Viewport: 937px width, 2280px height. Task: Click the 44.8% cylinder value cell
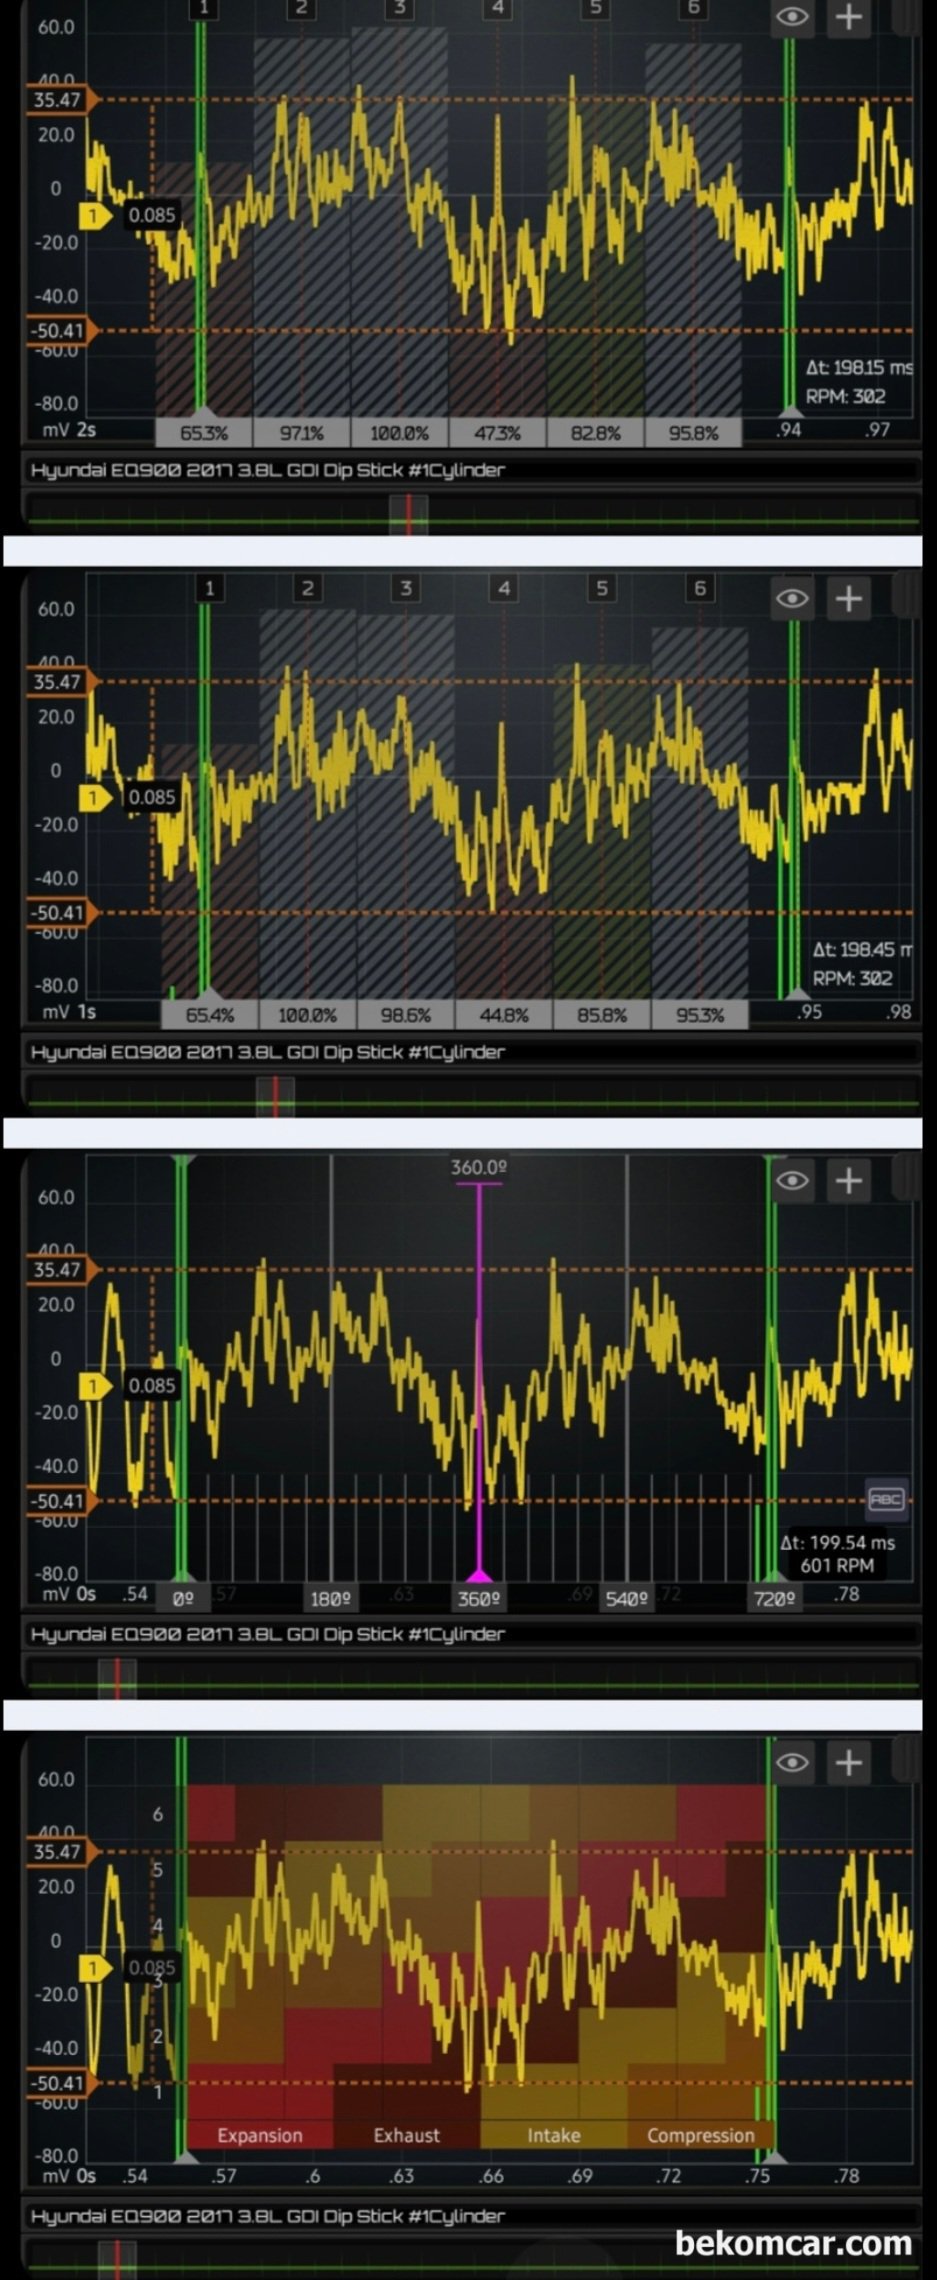(x=503, y=1015)
